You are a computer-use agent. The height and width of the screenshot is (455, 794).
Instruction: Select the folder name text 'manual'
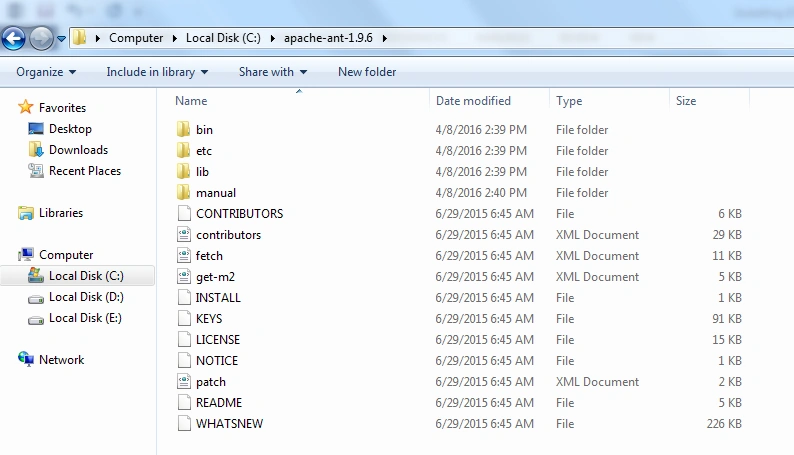216,193
